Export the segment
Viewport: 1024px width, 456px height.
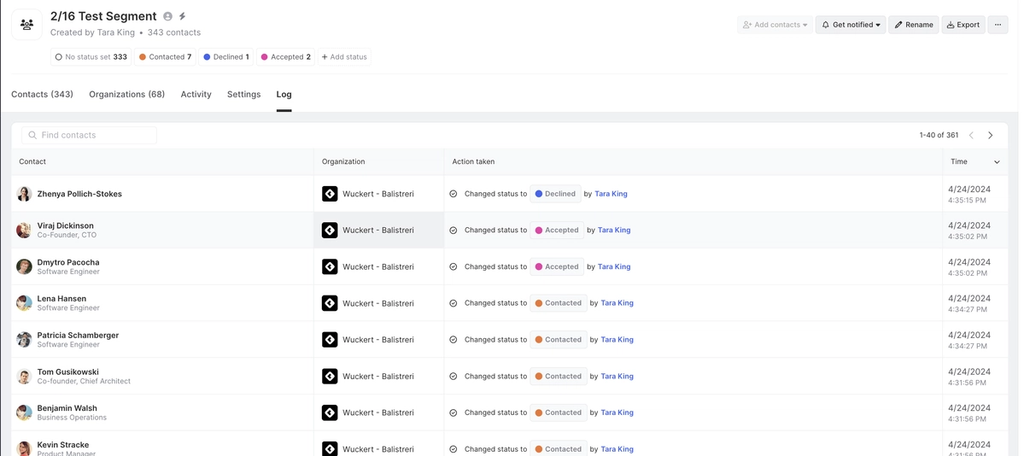[x=963, y=25]
